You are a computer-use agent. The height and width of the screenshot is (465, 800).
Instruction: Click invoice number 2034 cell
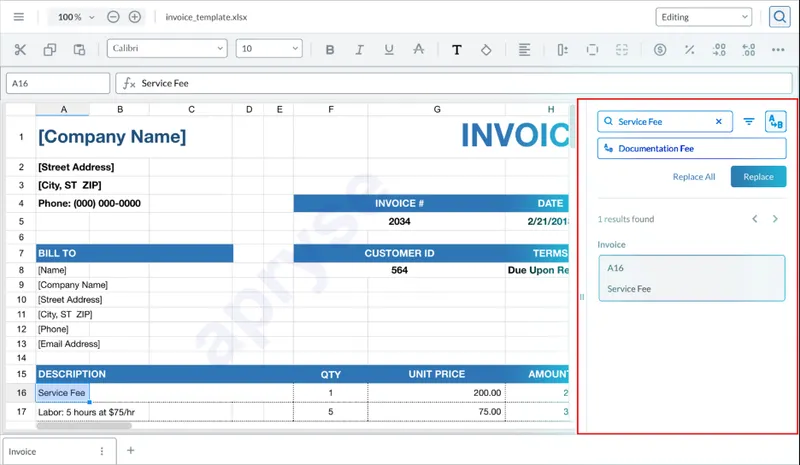[399, 222]
